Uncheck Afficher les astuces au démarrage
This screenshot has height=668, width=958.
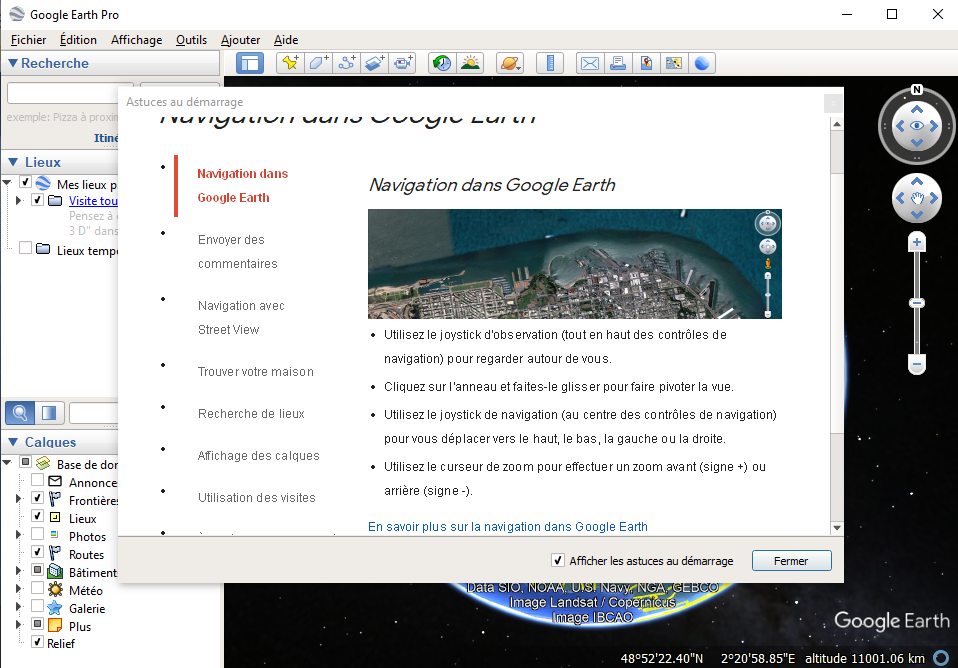(557, 560)
